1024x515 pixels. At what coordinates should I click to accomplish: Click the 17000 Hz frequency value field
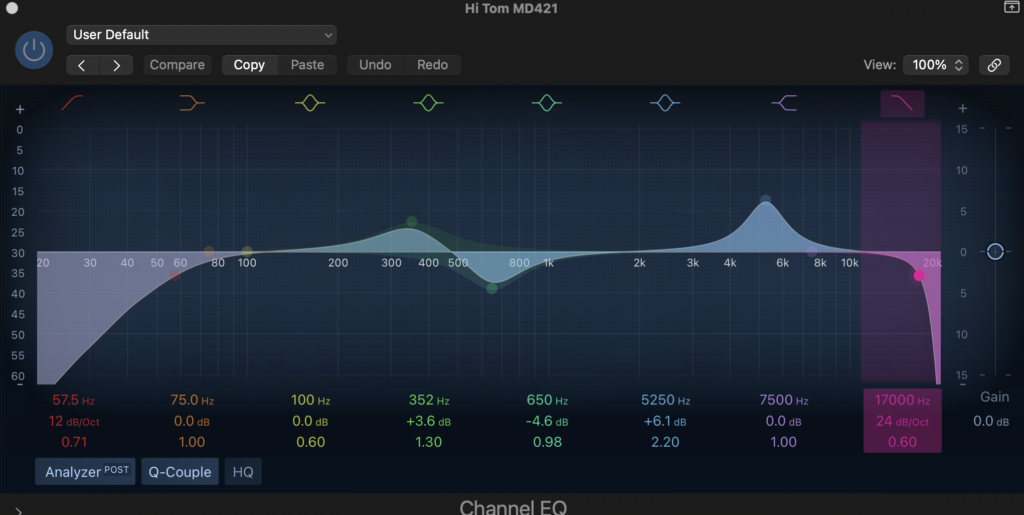tap(901, 400)
